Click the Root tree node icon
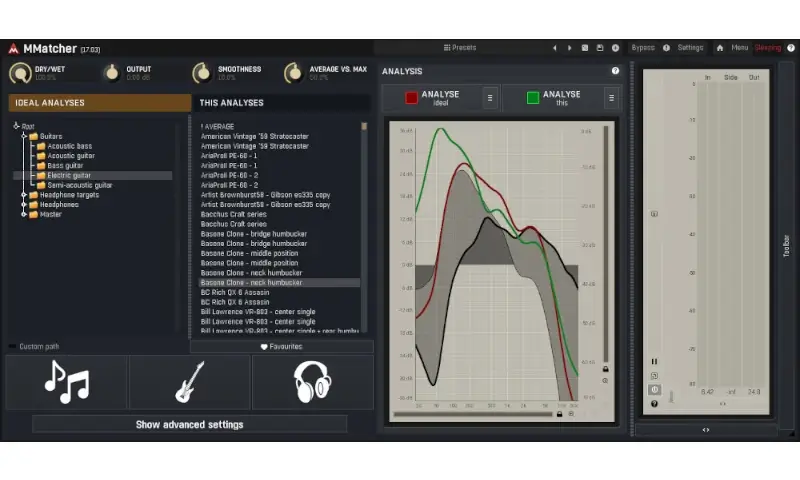The height and width of the screenshot is (480, 800). click(16, 125)
